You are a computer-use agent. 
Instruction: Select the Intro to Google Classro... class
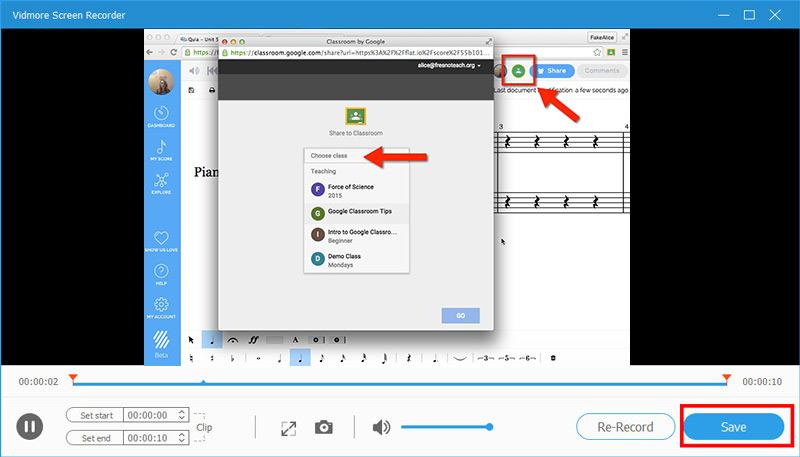pyautogui.click(x=356, y=235)
